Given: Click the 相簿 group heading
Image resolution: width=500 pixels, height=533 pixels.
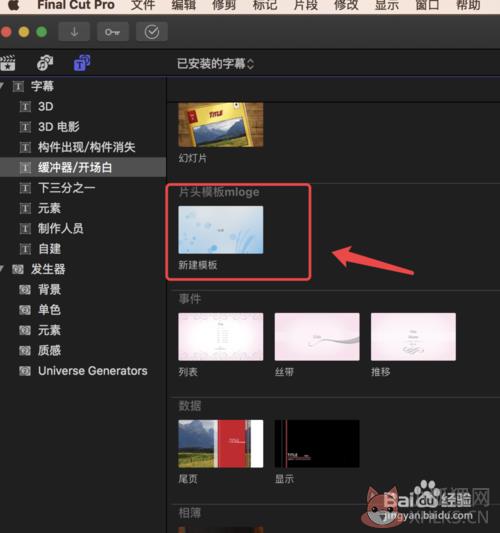Looking at the screenshot, I should pos(190,513).
